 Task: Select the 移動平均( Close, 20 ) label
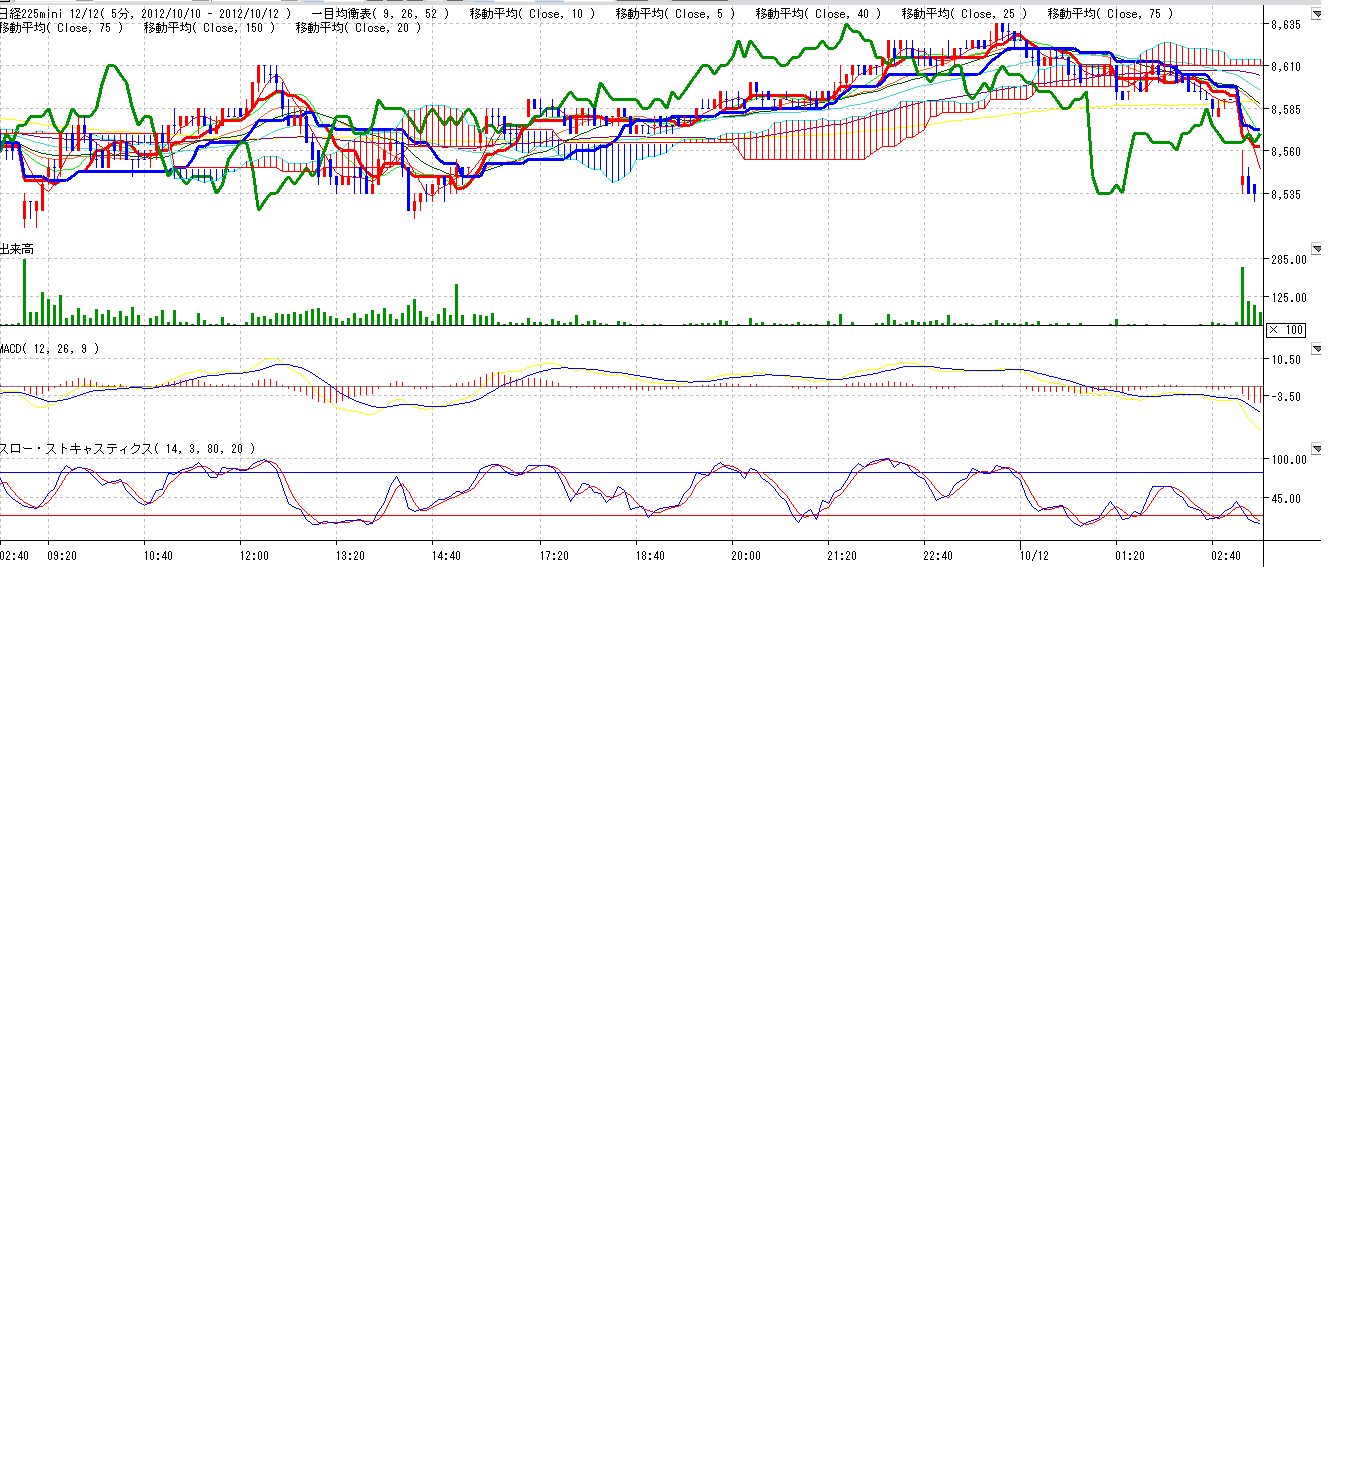[x=358, y=28]
